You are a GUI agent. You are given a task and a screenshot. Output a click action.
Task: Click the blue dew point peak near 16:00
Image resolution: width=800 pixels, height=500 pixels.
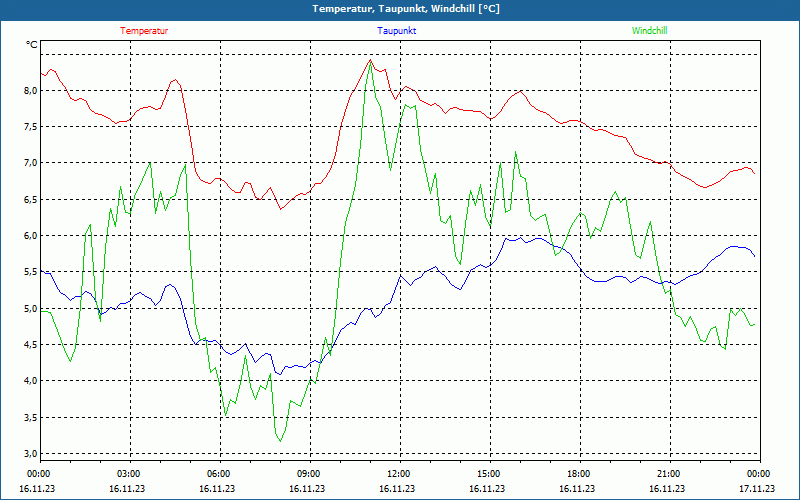[520, 238]
